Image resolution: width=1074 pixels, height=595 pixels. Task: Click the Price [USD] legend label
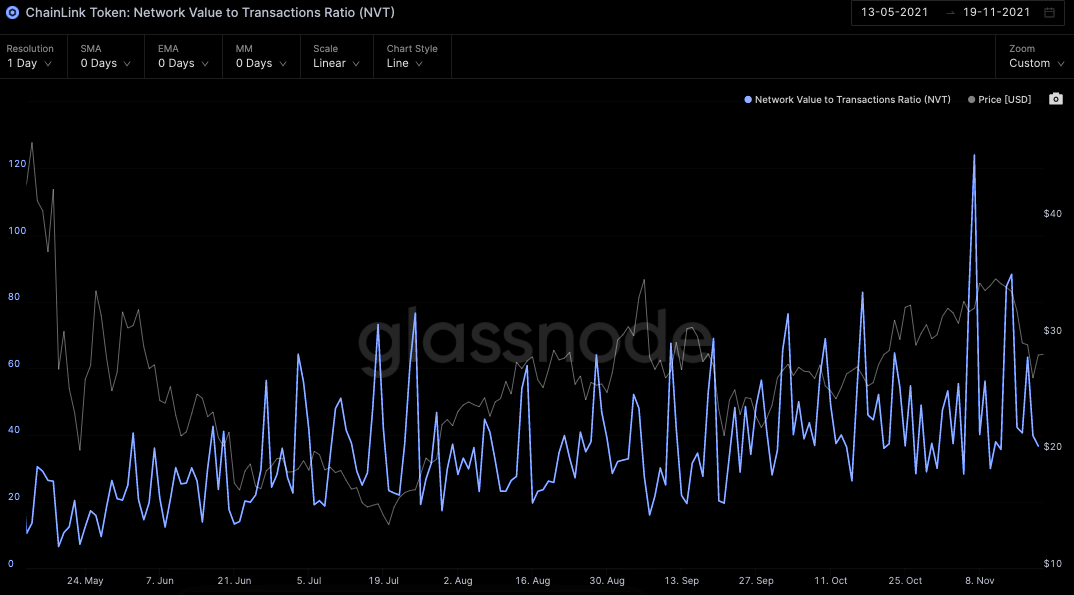tap(1005, 100)
